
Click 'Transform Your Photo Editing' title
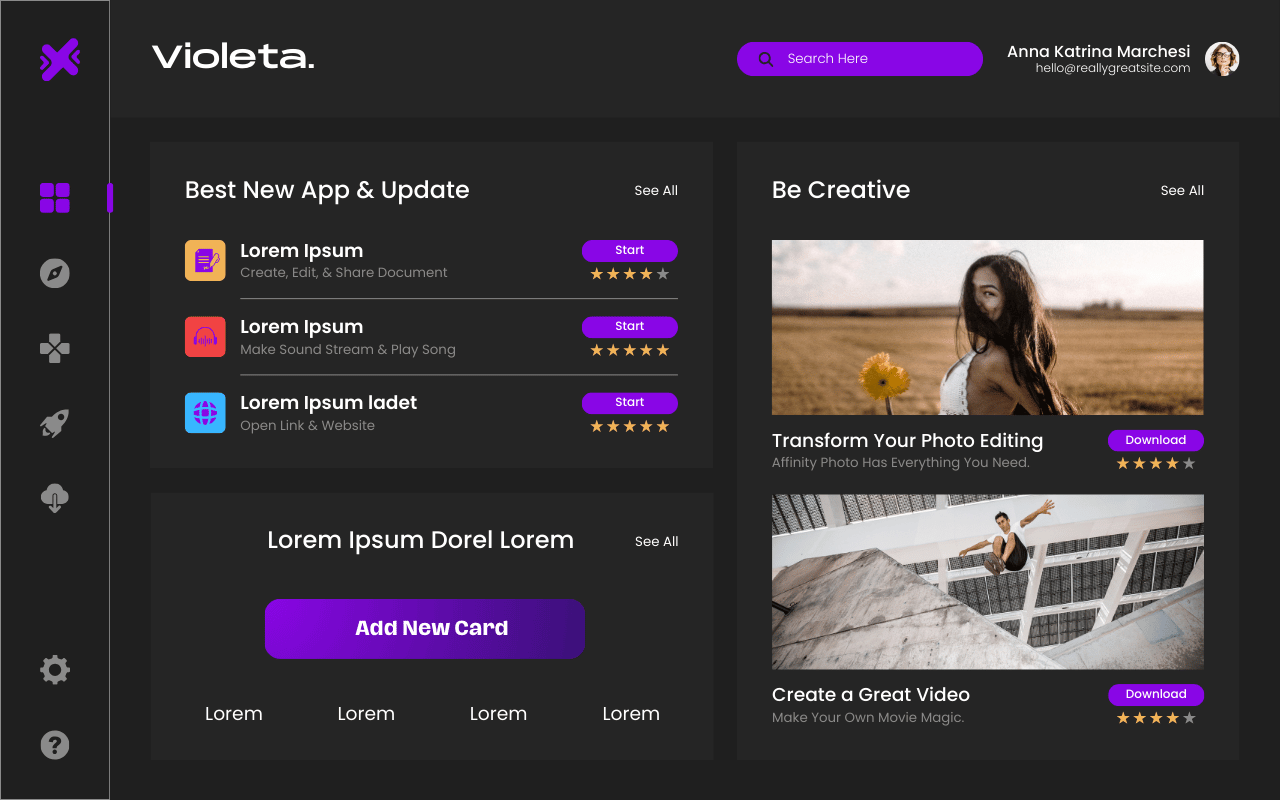point(907,441)
